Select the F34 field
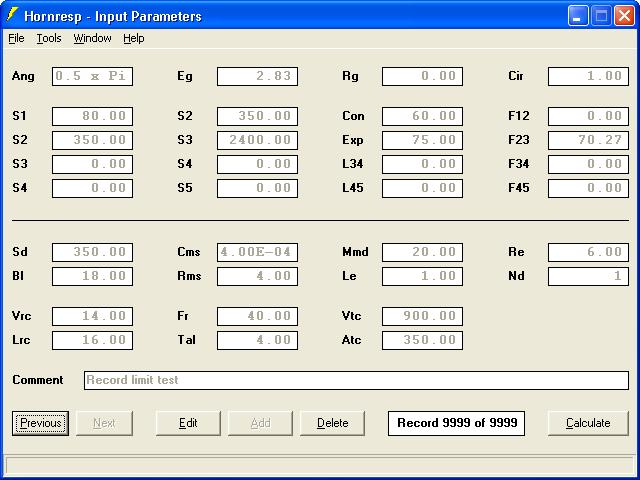640x480 pixels. 588,164
